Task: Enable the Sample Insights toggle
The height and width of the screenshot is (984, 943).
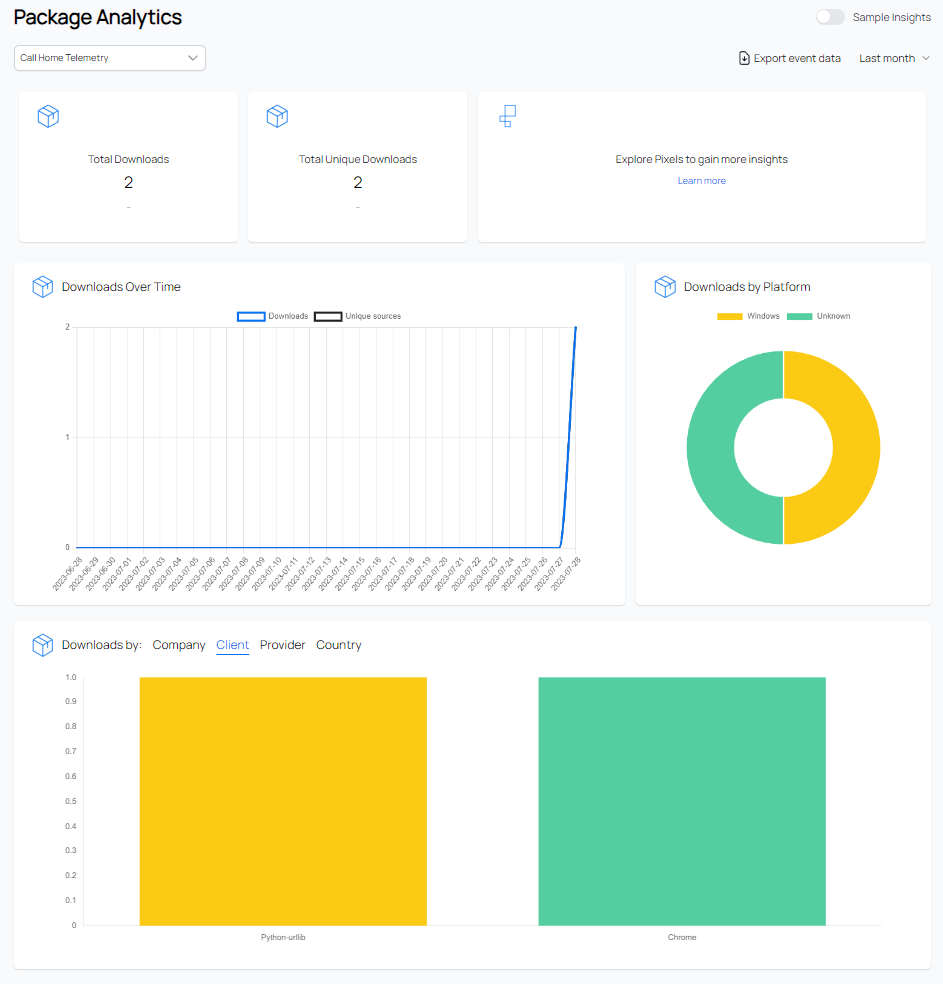Action: [830, 17]
